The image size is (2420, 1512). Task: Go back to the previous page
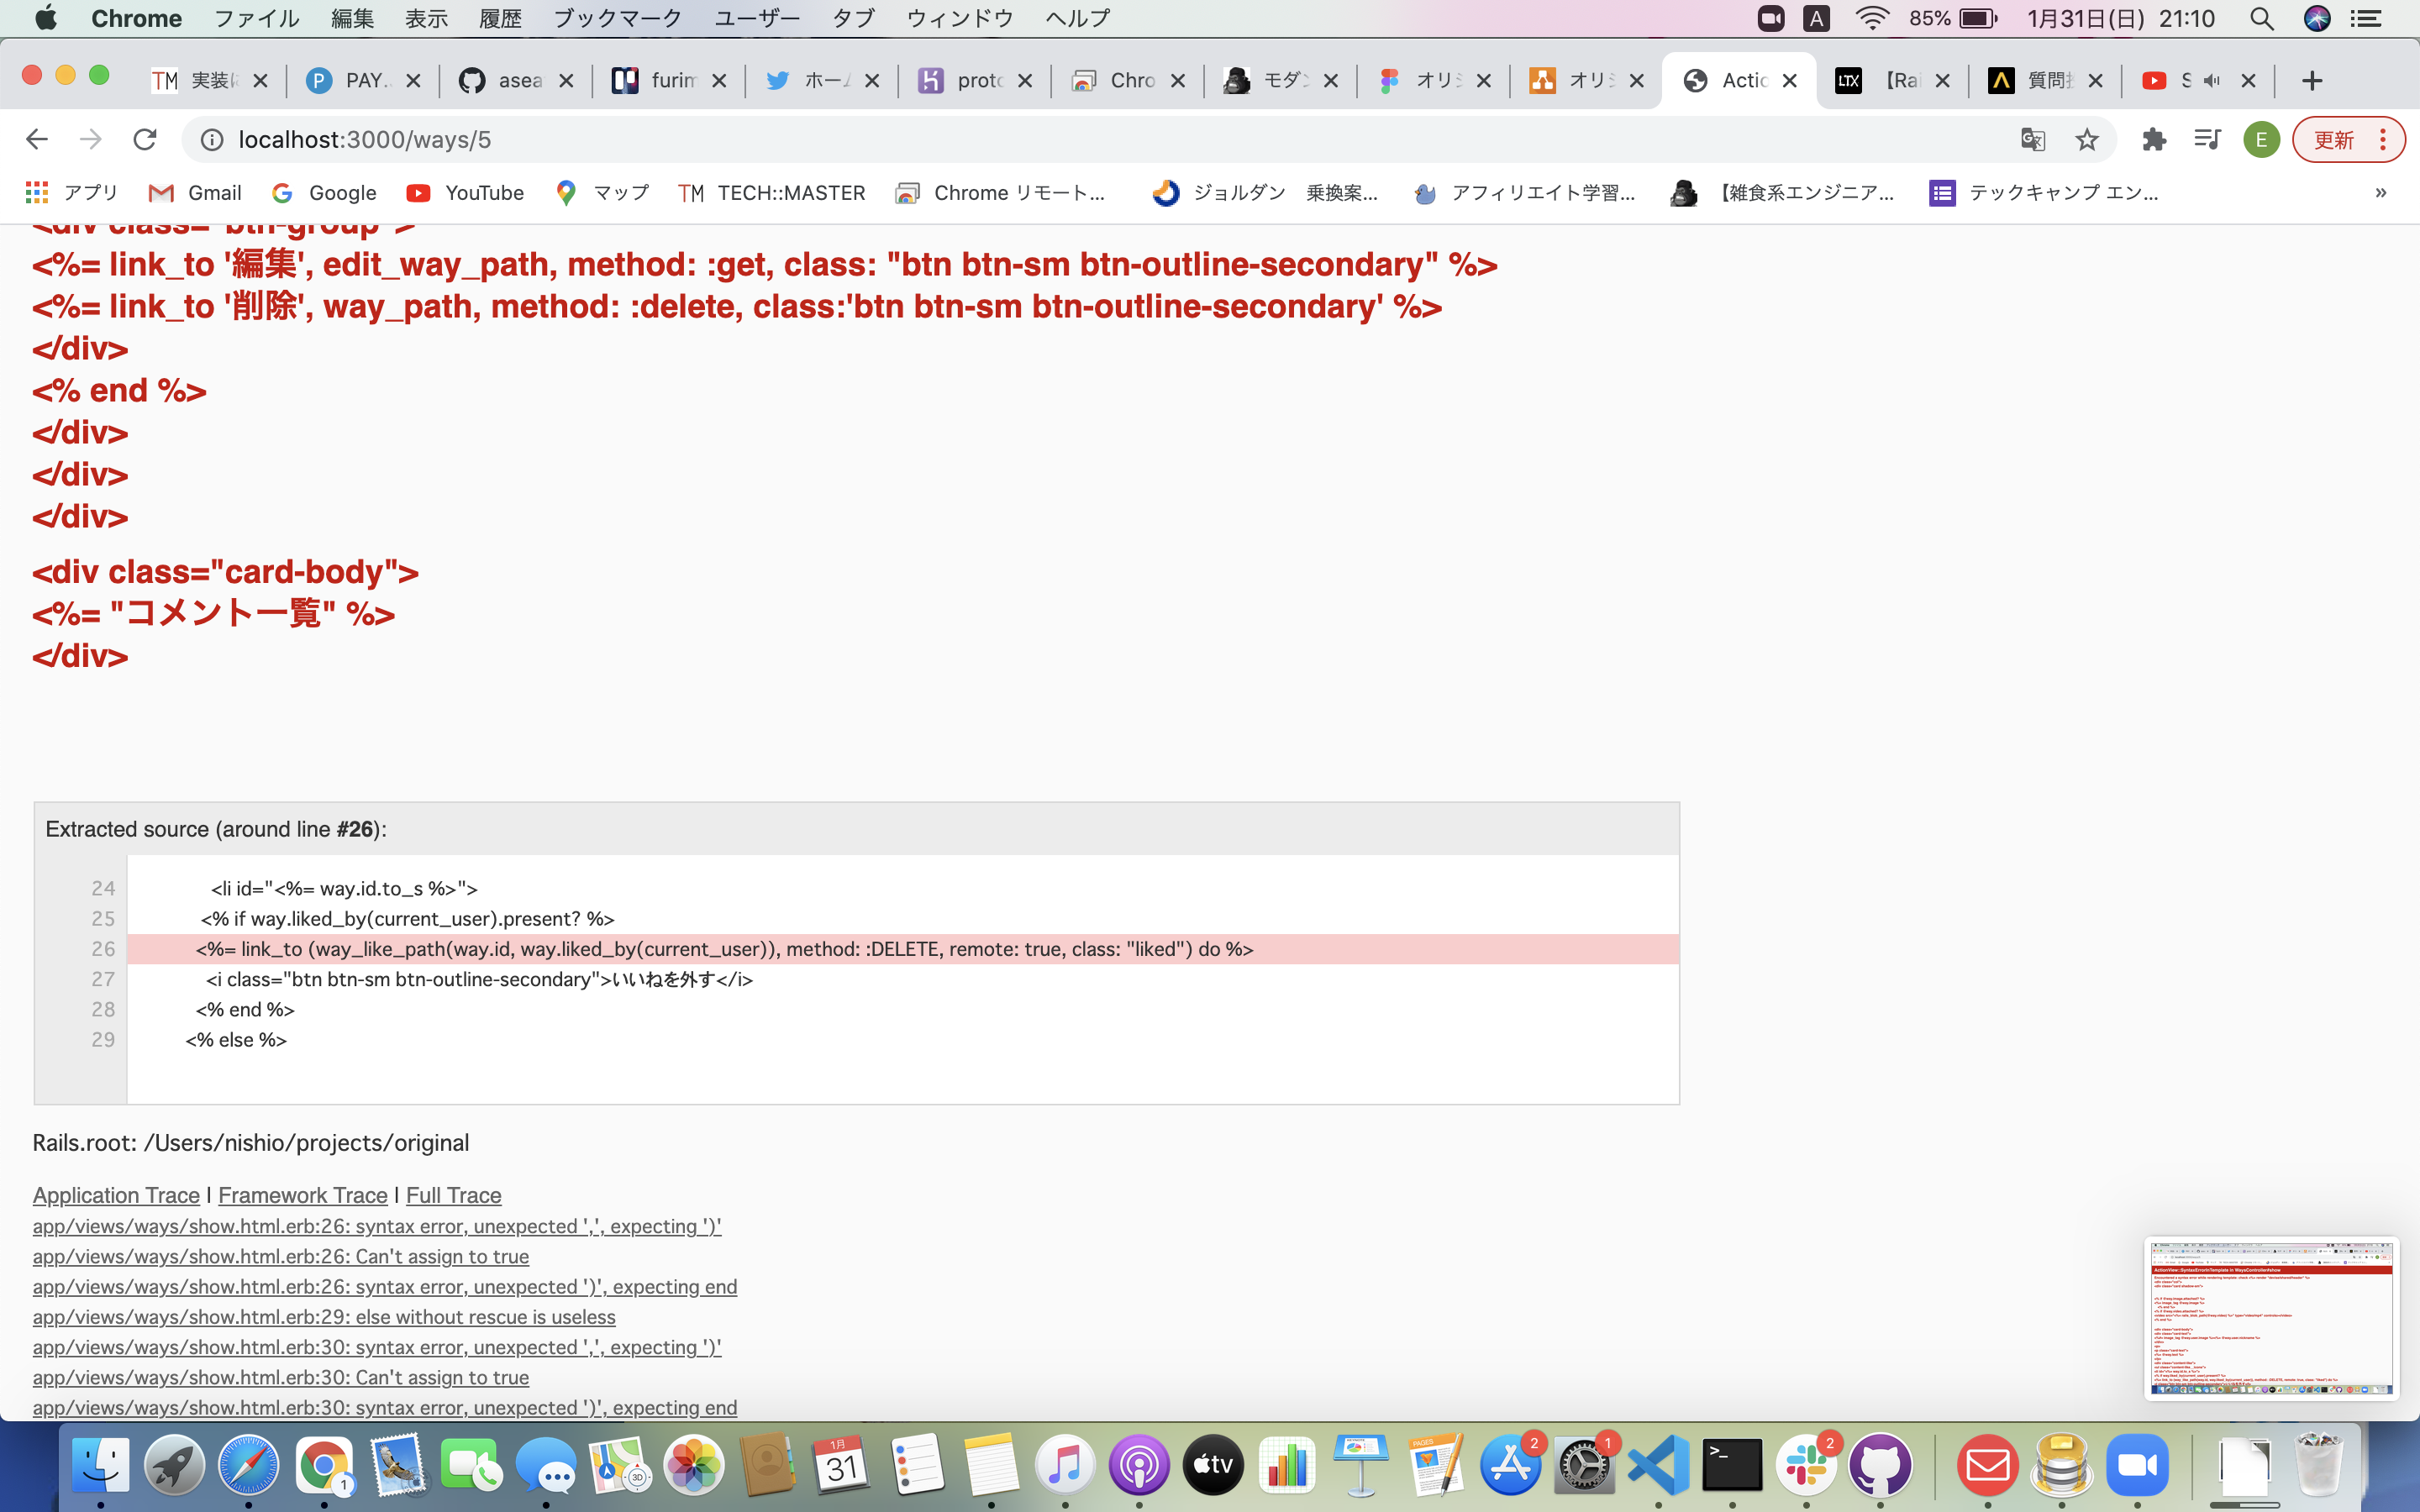click(x=37, y=139)
